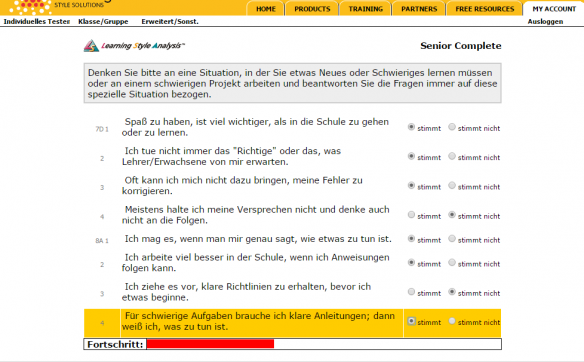Click question text 'Ich tue nicht immer das "Richtige"'

point(231,156)
